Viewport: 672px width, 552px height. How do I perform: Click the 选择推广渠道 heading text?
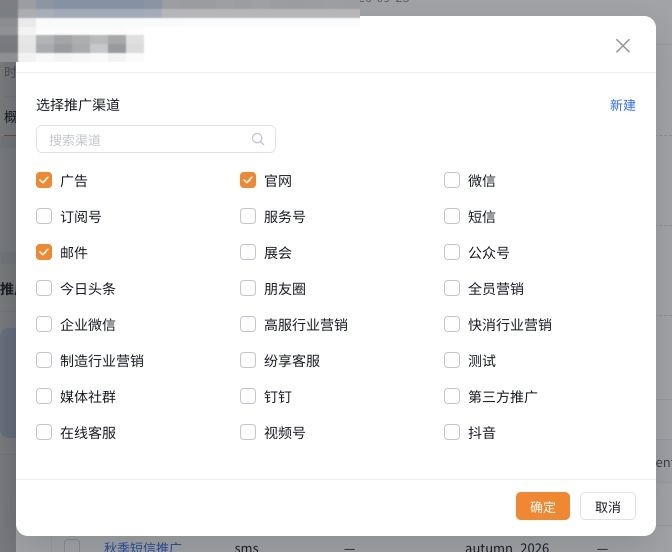78,105
